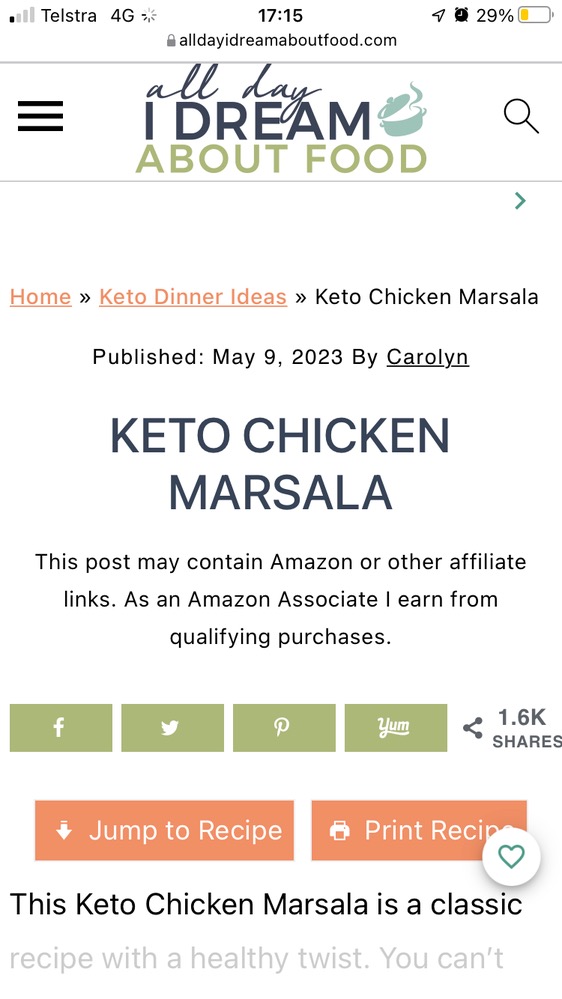Save the recipe to Yummly

pos(396,728)
